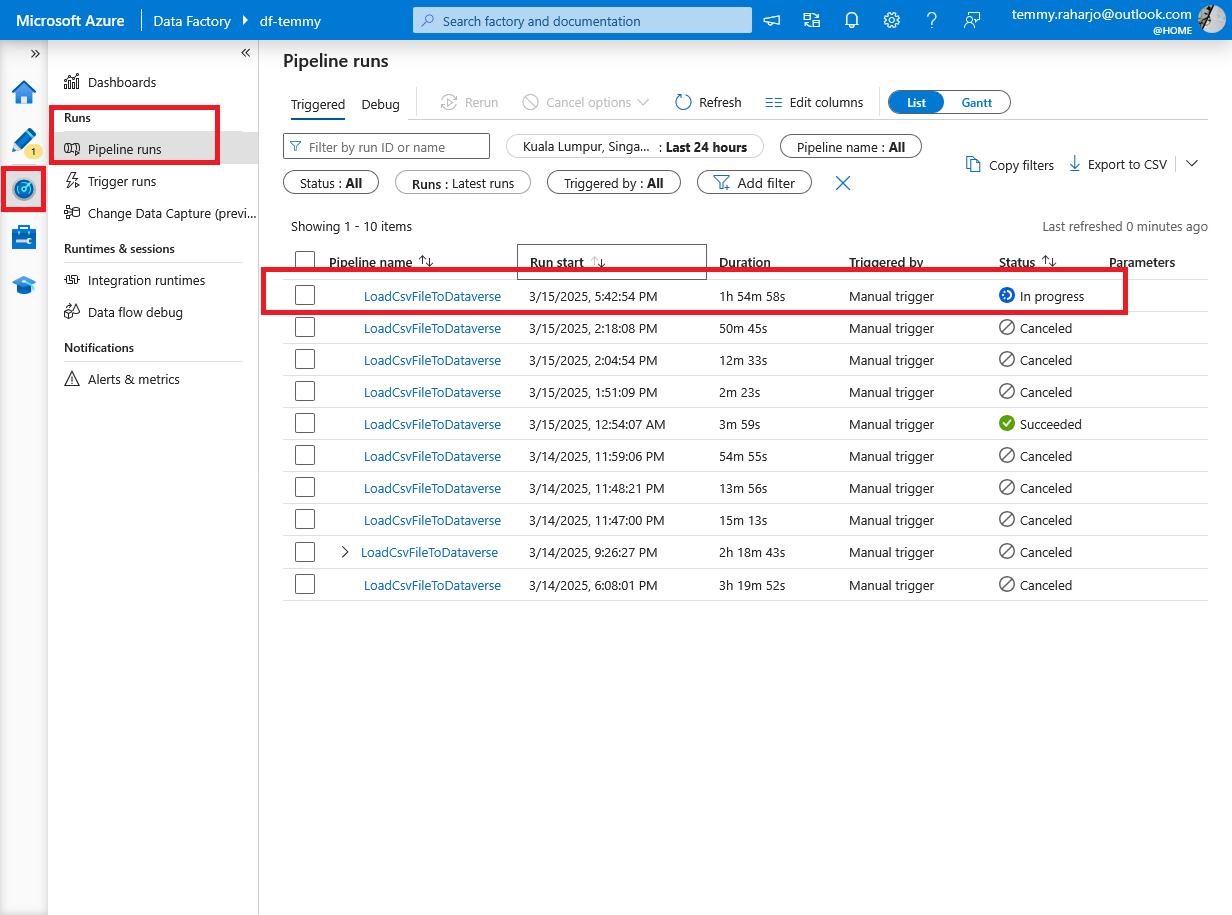Screen dimensions: 1232x915
Task: Open the Status filter pill
Action: [x=331, y=183]
